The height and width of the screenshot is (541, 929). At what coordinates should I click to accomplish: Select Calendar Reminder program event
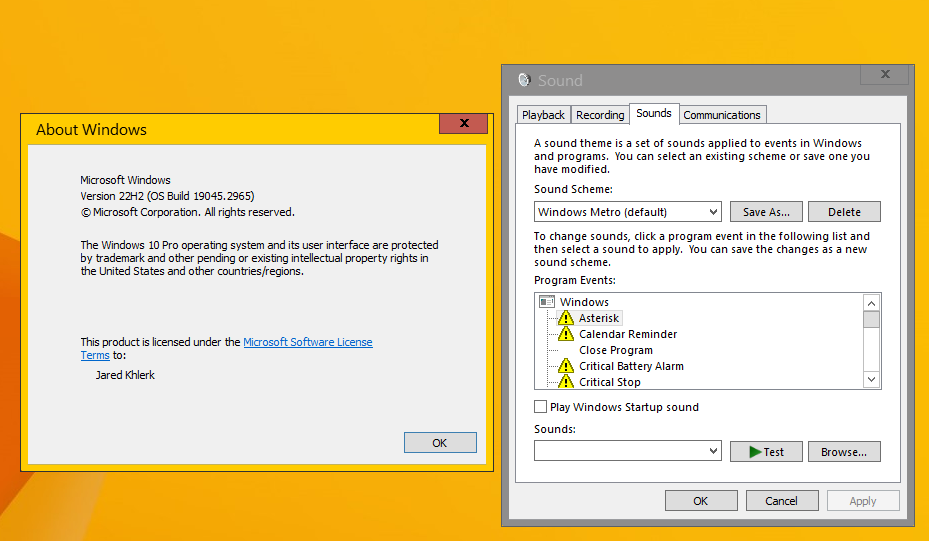click(x=628, y=334)
